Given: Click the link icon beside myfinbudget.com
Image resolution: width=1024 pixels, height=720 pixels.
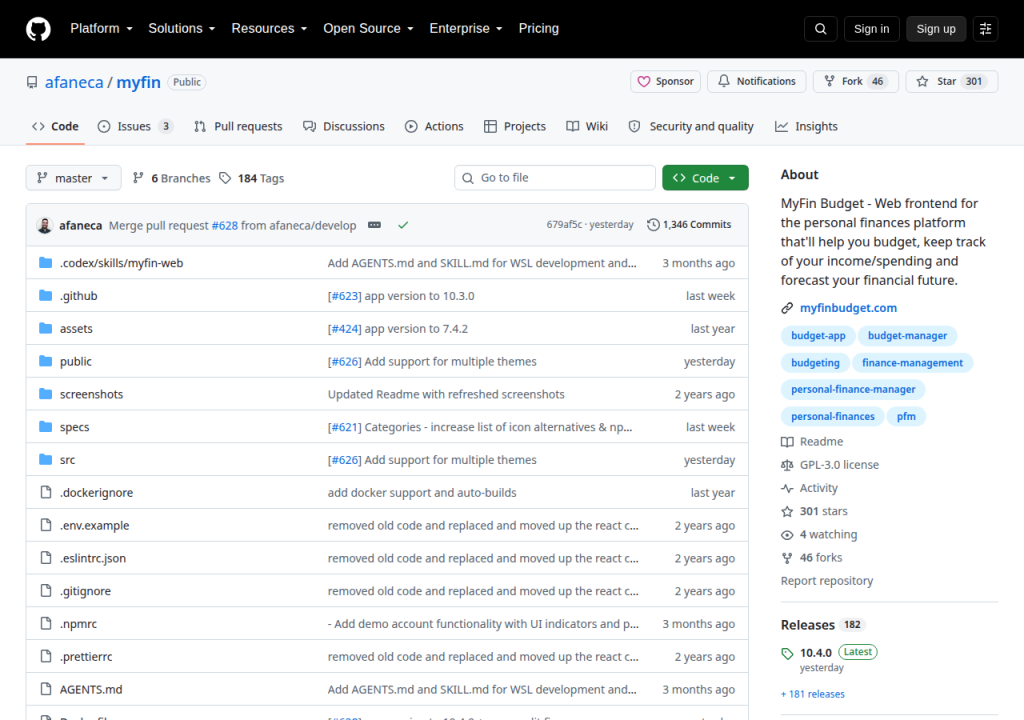Looking at the screenshot, I should tap(787, 308).
